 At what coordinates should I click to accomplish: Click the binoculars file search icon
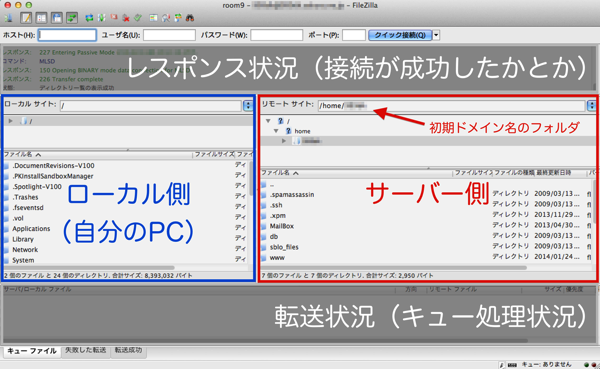tap(190, 18)
